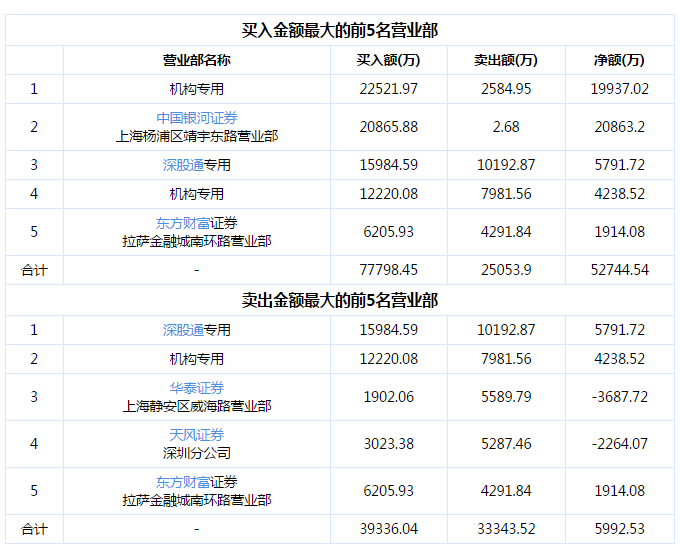The image size is (683, 552).
Task: Select net amount -3687.72
Action: coord(619,397)
